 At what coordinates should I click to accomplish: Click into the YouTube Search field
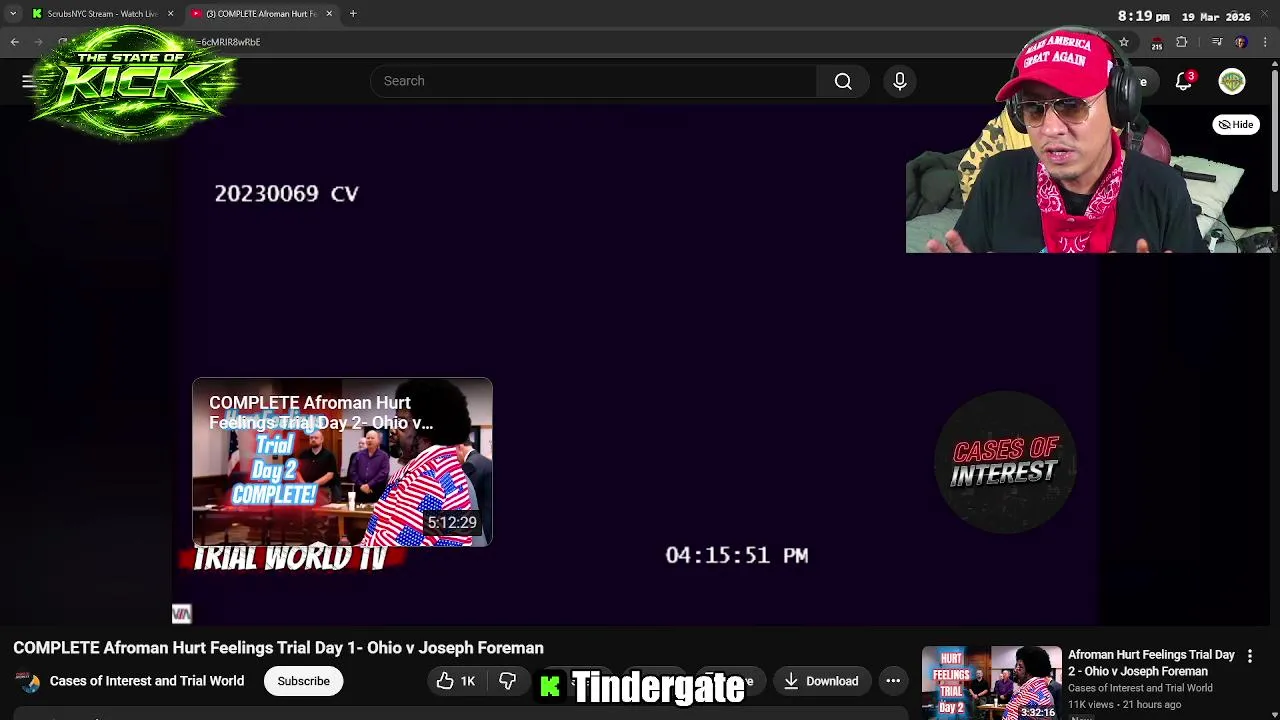click(x=593, y=81)
